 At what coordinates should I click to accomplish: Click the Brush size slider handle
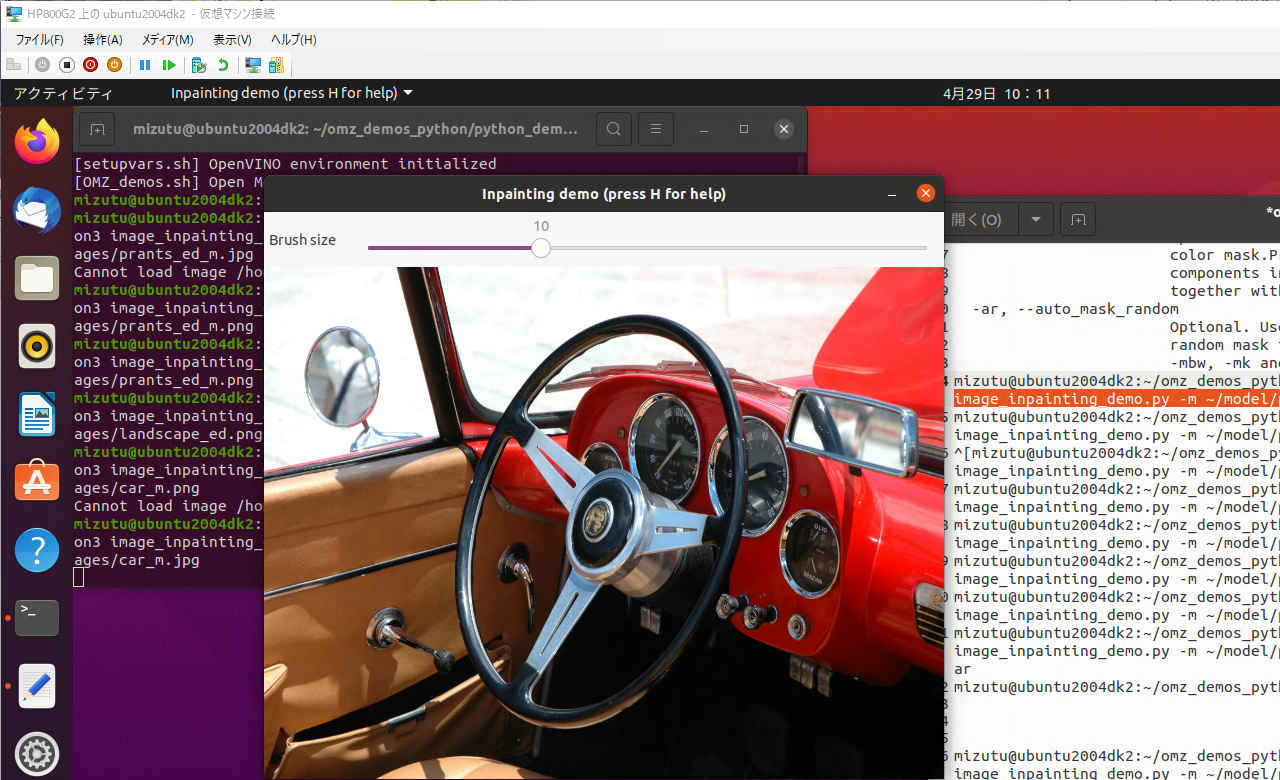(x=541, y=248)
